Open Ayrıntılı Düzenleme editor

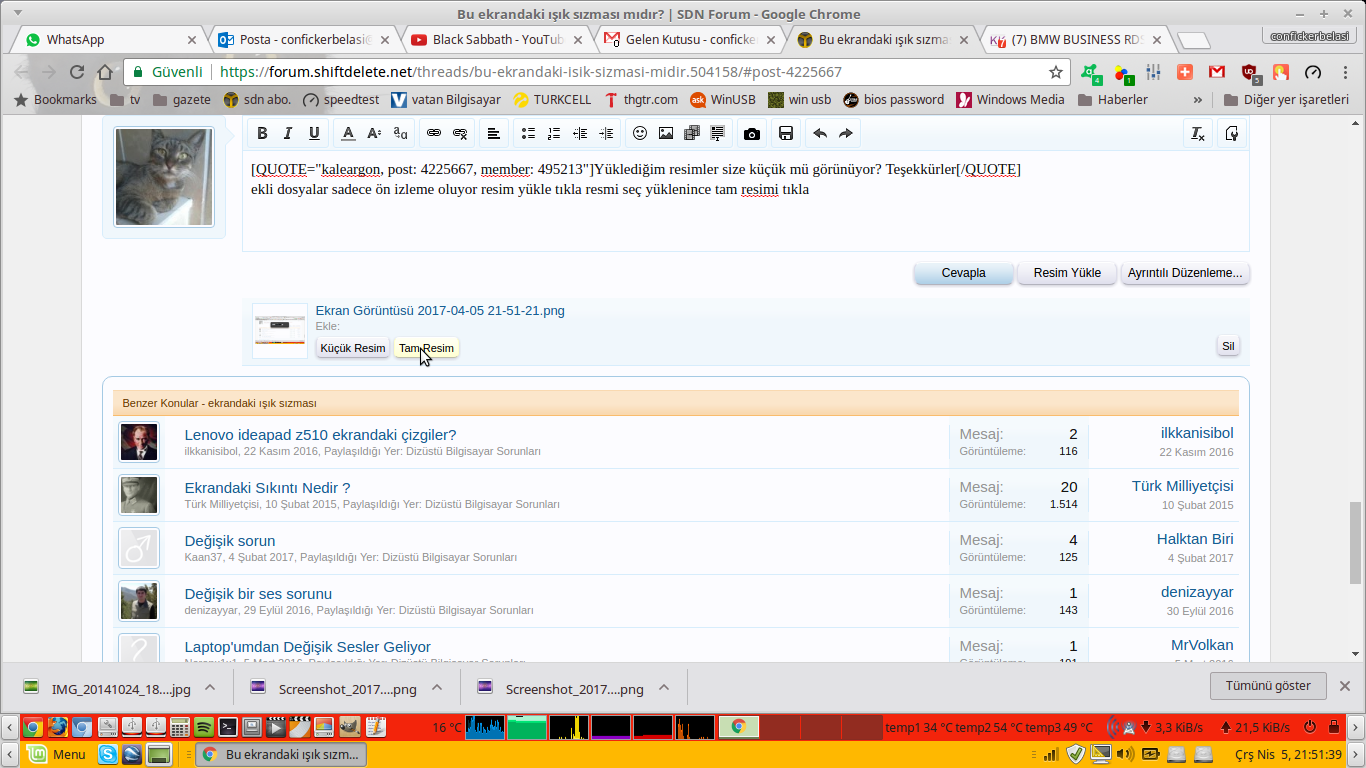(x=1185, y=273)
